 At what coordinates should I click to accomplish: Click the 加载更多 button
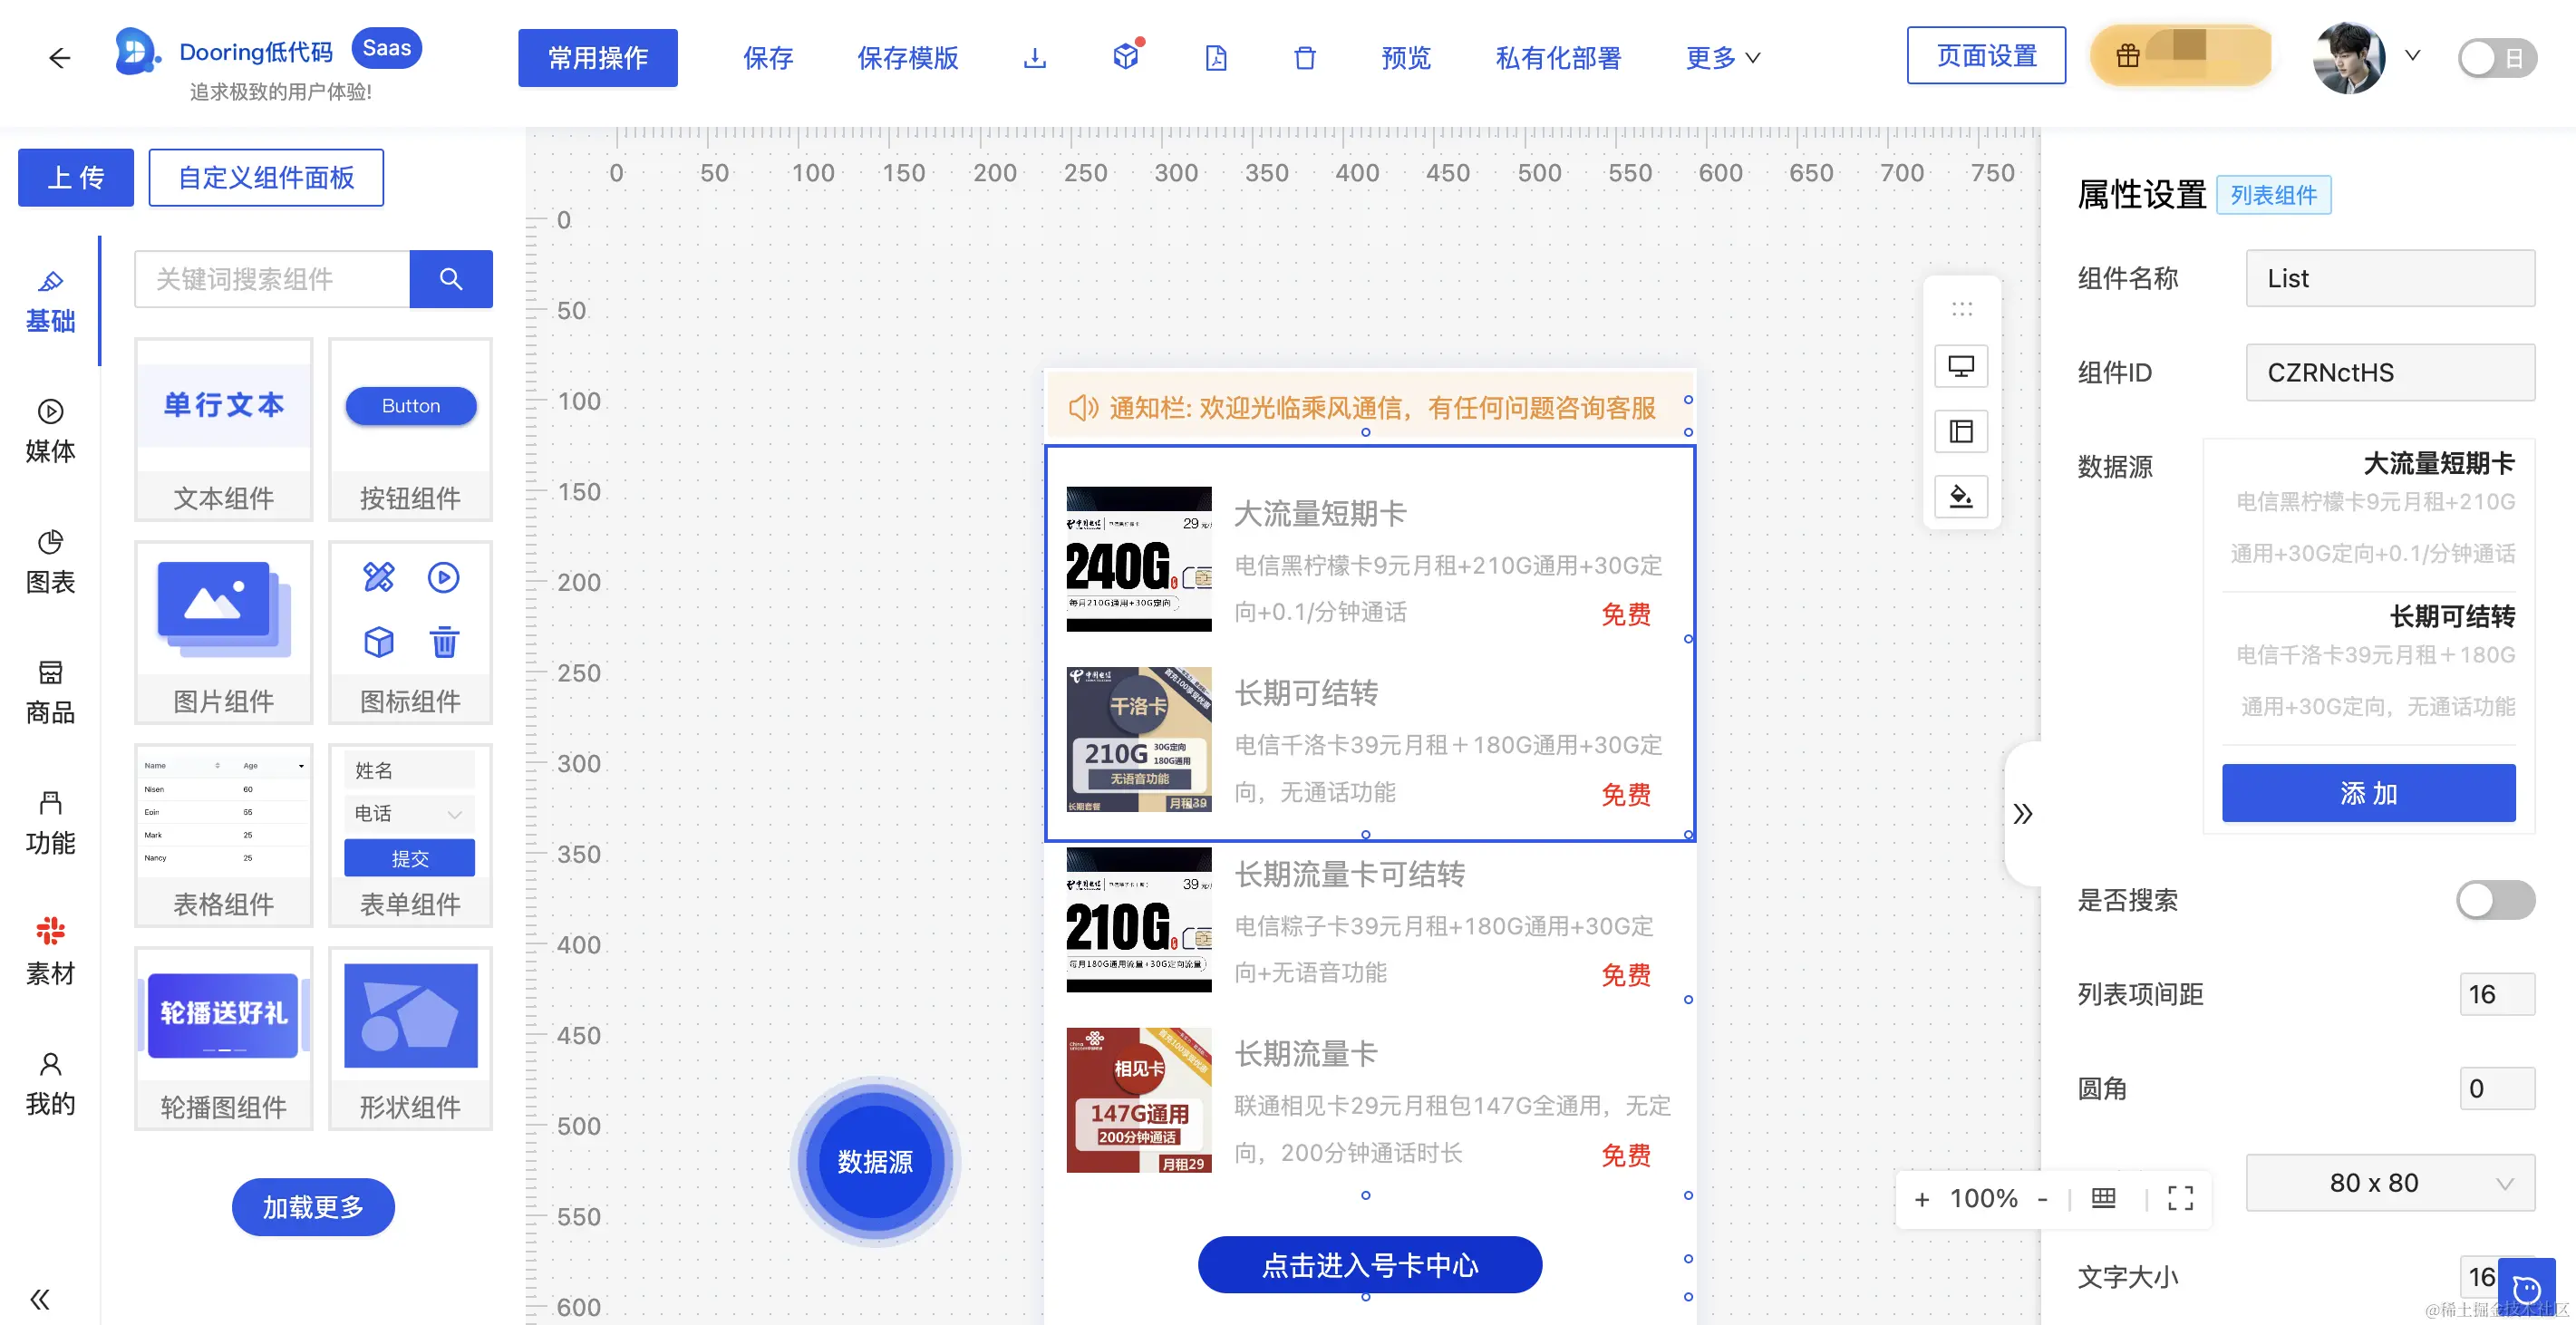click(313, 1207)
